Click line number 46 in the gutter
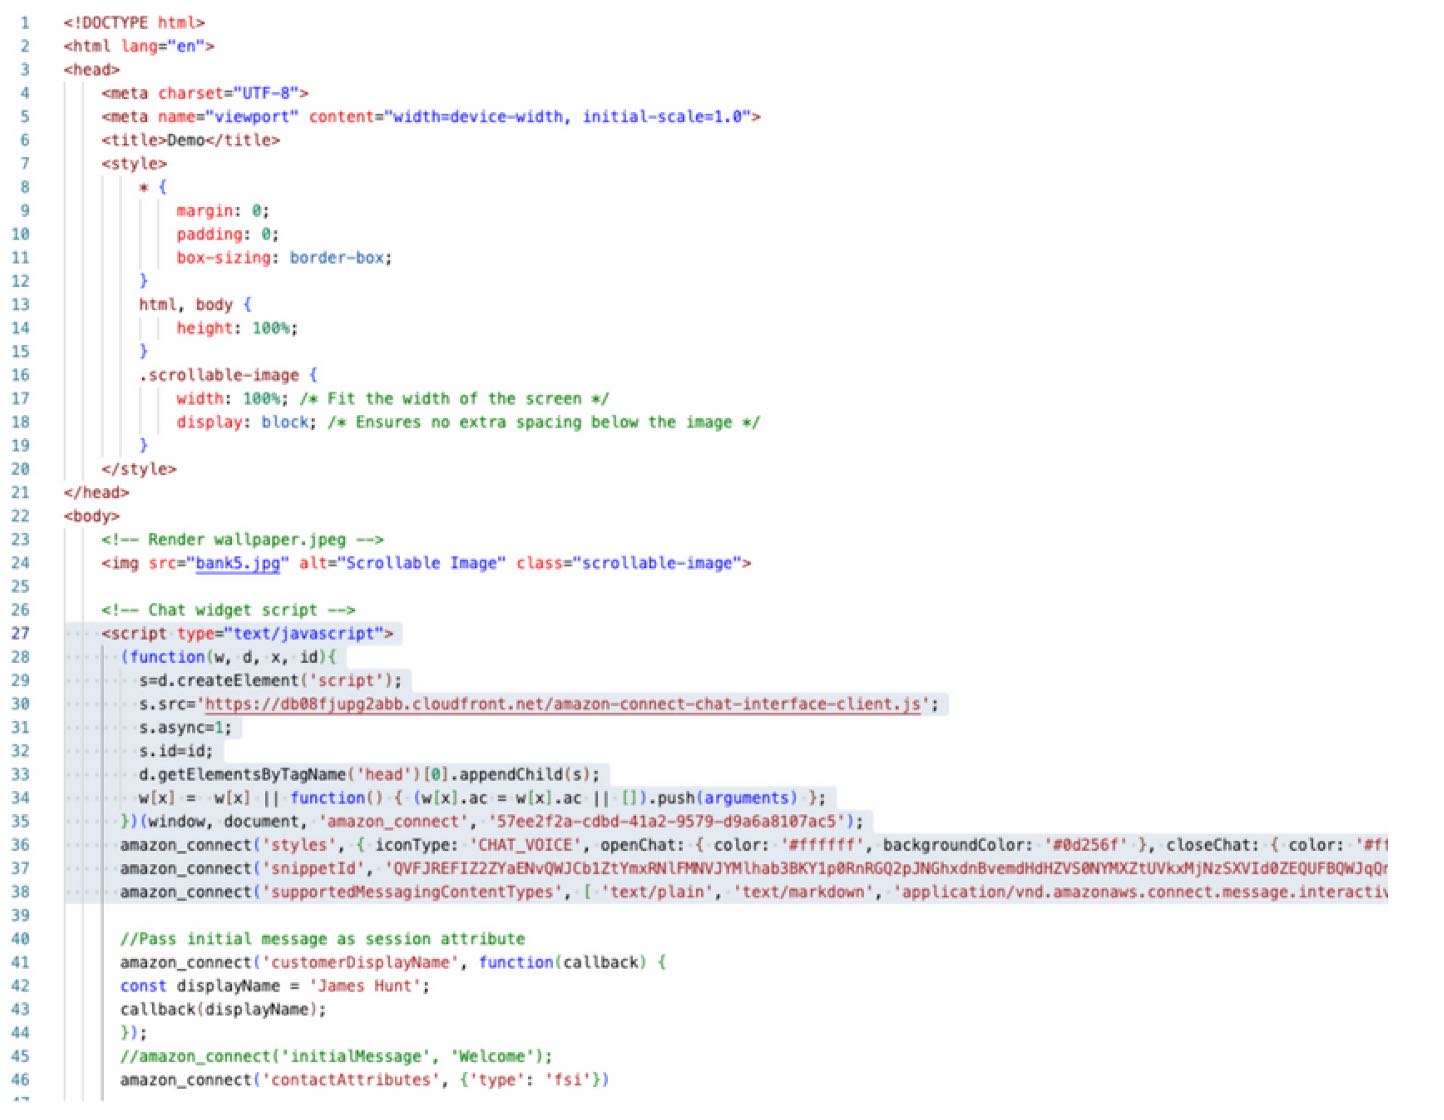The image size is (1444, 1120). (x=20, y=1080)
